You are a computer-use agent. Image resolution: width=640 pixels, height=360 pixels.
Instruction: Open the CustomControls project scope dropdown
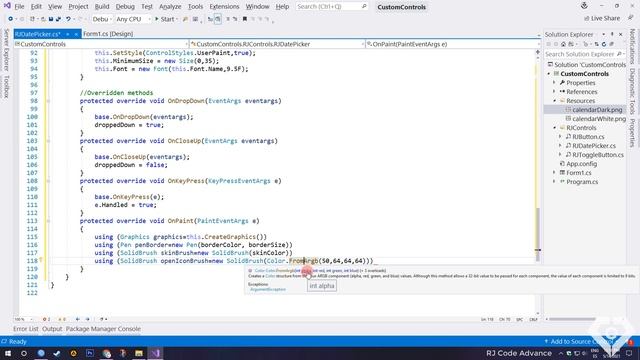[101, 44]
